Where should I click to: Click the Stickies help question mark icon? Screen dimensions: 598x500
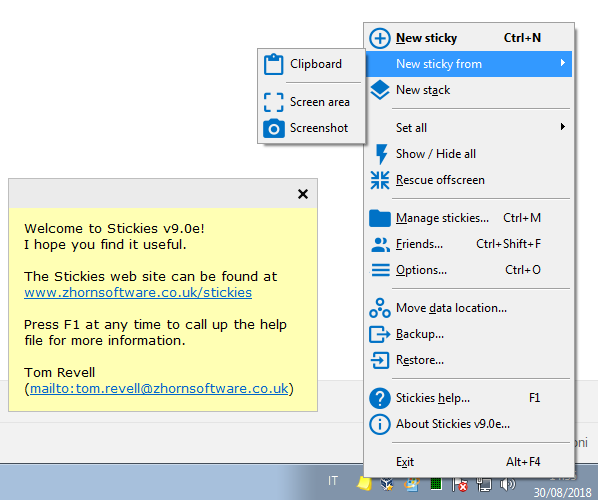click(x=379, y=398)
